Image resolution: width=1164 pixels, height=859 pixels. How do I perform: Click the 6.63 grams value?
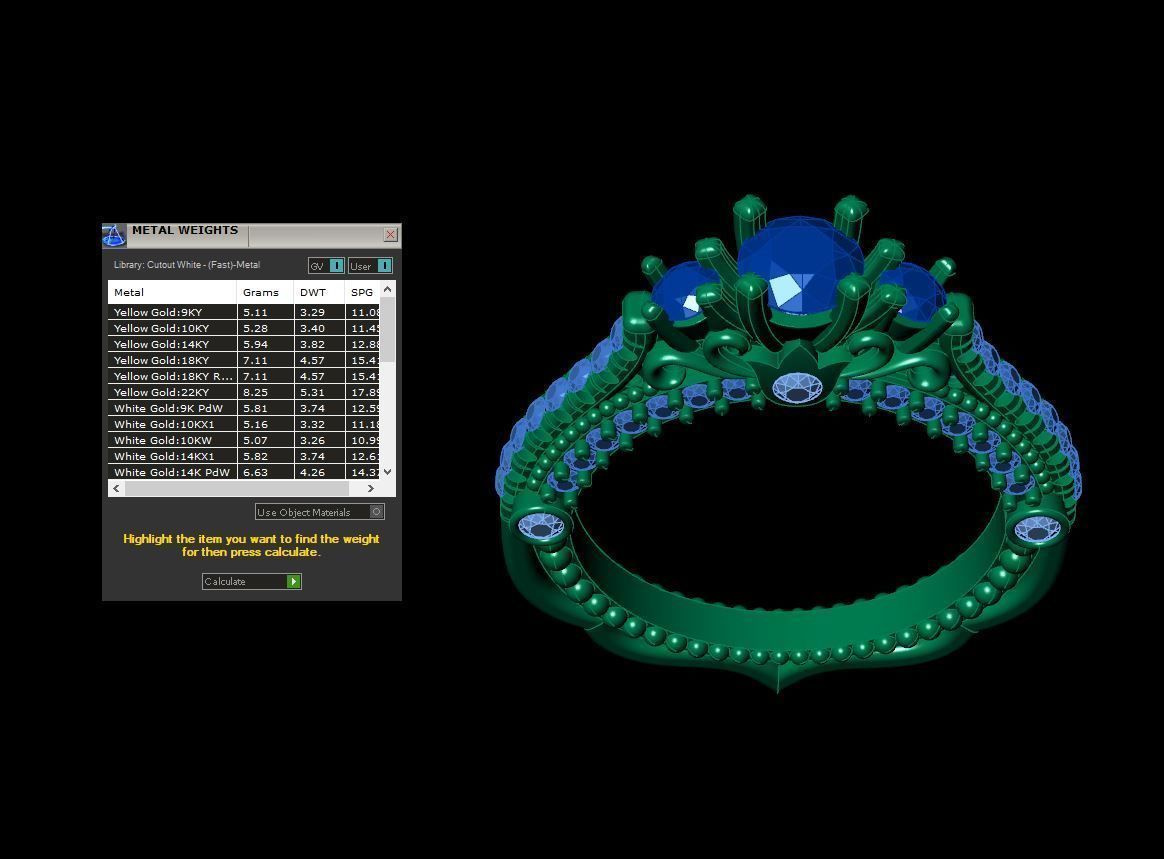tap(255, 471)
